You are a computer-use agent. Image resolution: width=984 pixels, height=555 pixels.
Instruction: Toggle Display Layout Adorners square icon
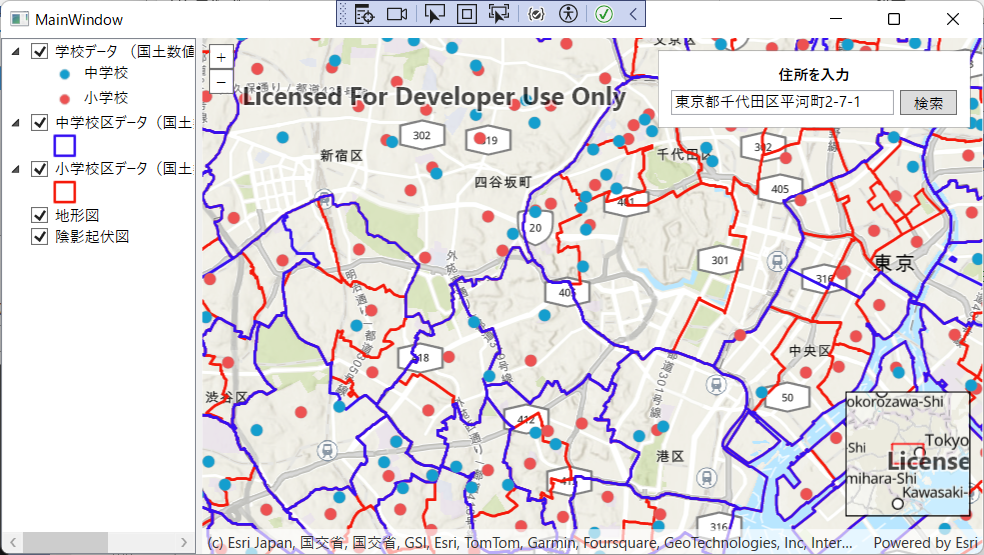(x=466, y=14)
